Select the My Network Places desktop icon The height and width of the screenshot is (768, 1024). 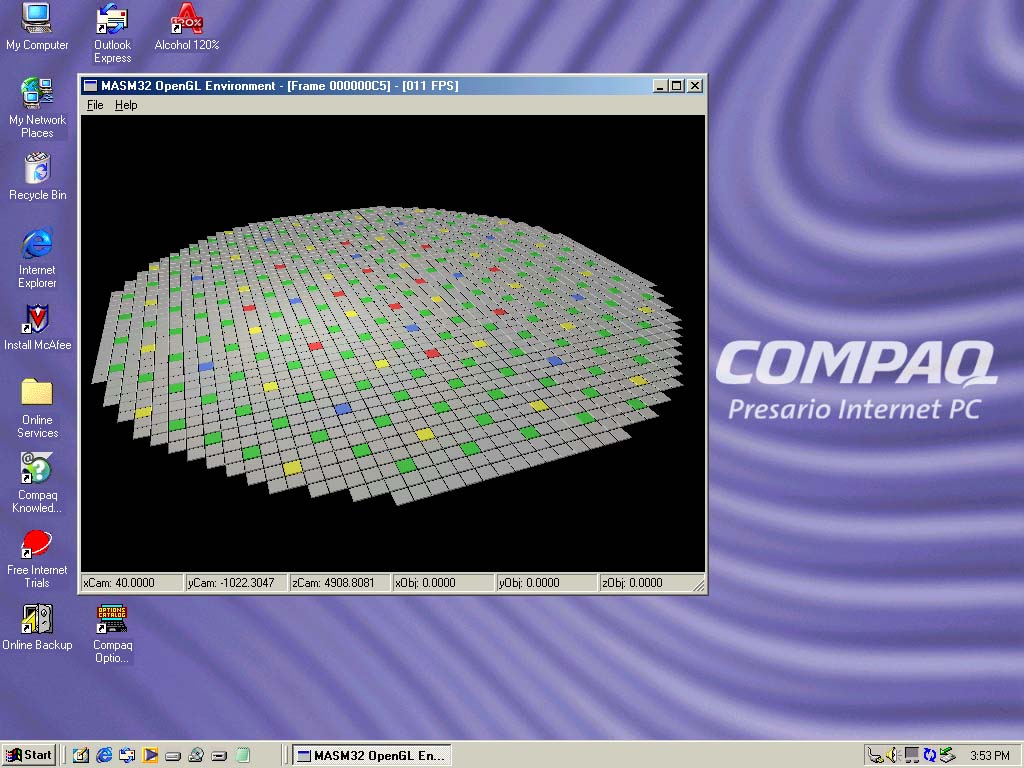[37, 108]
